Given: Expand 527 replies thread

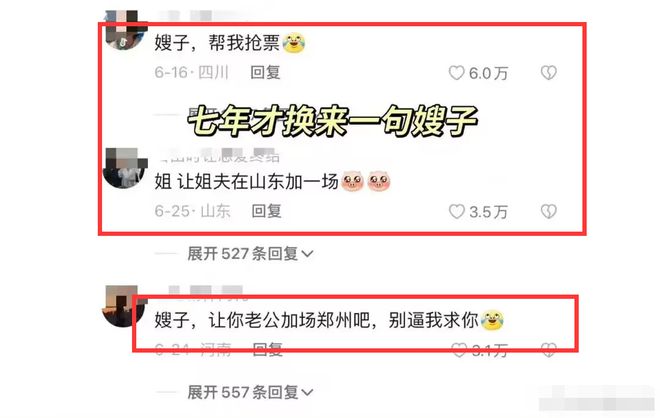Looking at the screenshot, I should [250, 254].
